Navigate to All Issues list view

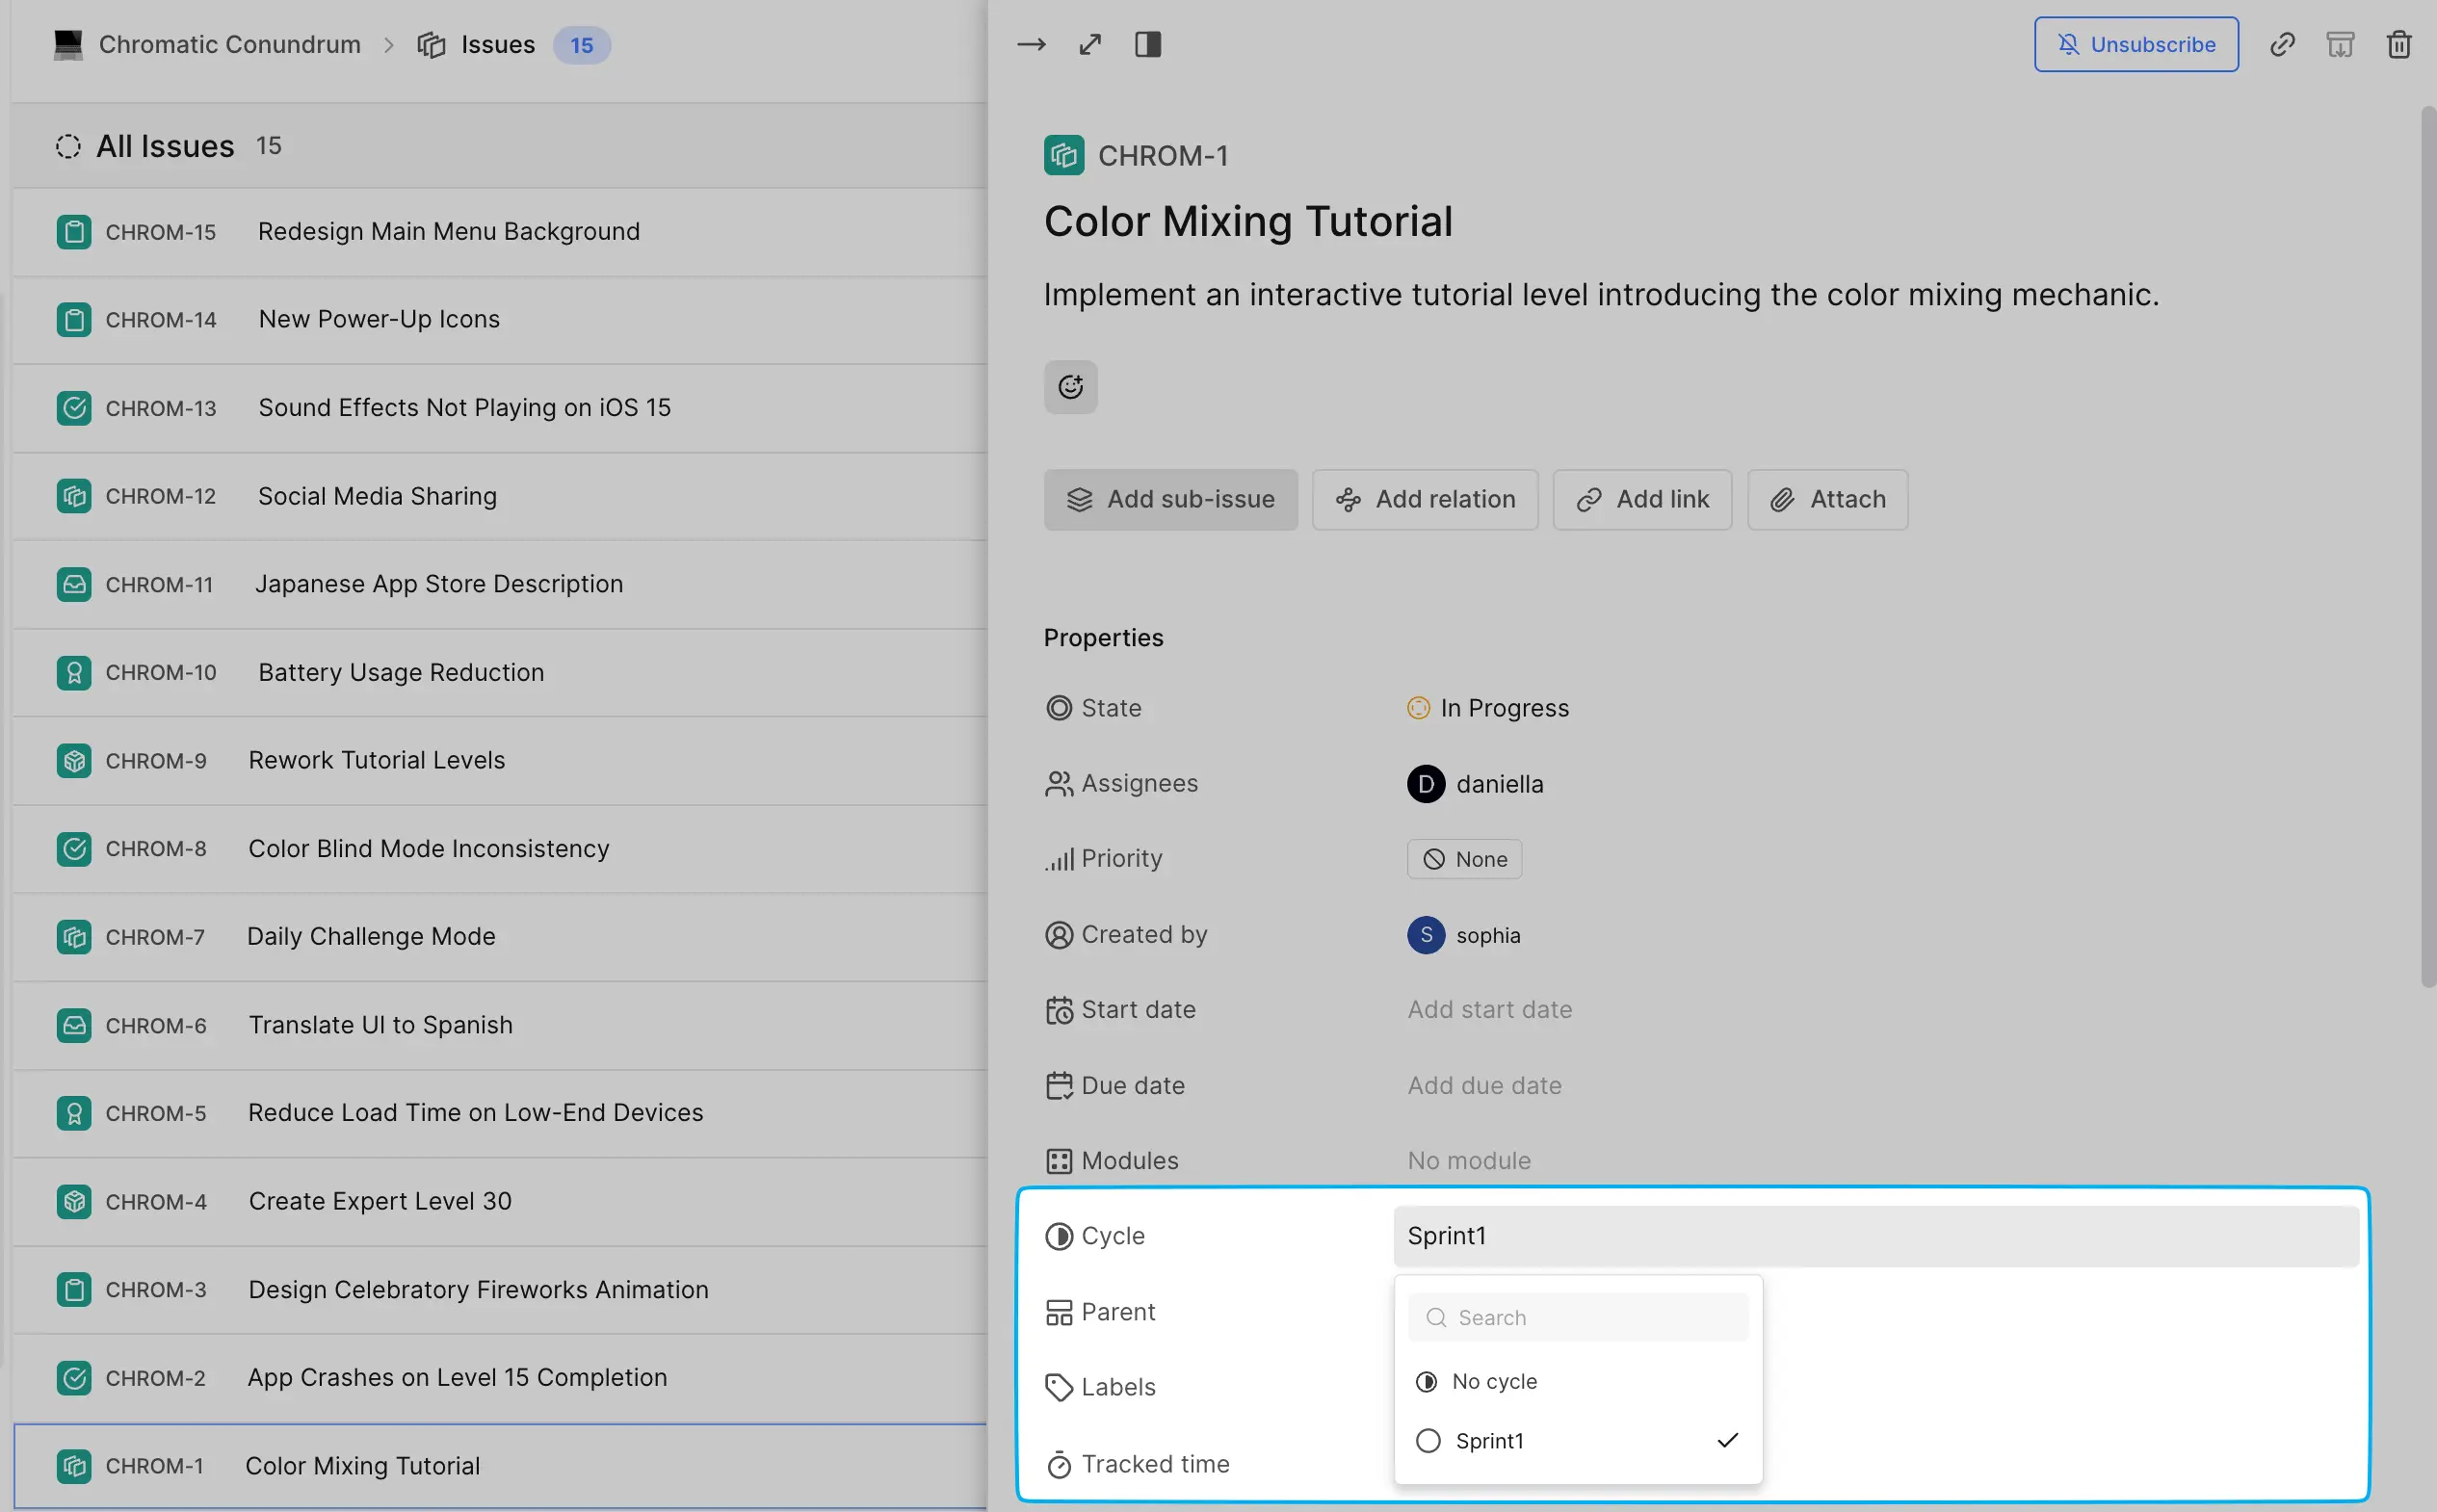tap(166, 146)
